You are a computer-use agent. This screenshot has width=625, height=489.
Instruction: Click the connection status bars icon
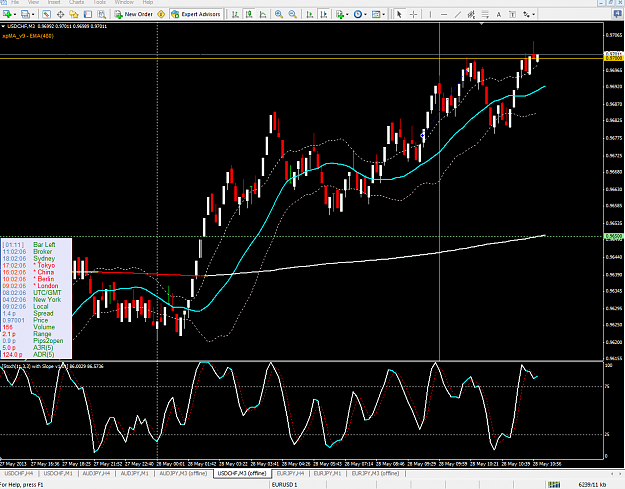pyautogui.click(x=554, y=485)
